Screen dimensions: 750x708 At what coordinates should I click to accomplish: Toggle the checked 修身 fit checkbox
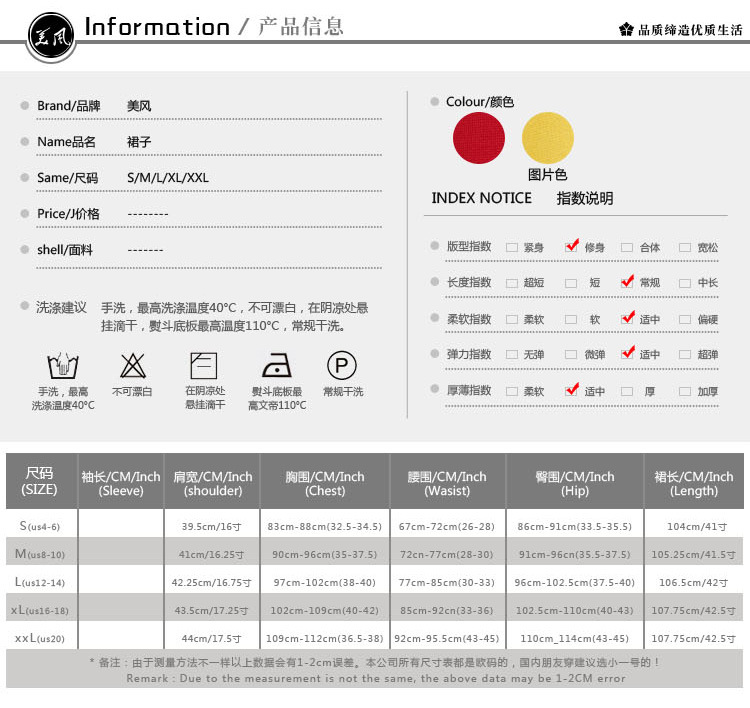(572, 246)
